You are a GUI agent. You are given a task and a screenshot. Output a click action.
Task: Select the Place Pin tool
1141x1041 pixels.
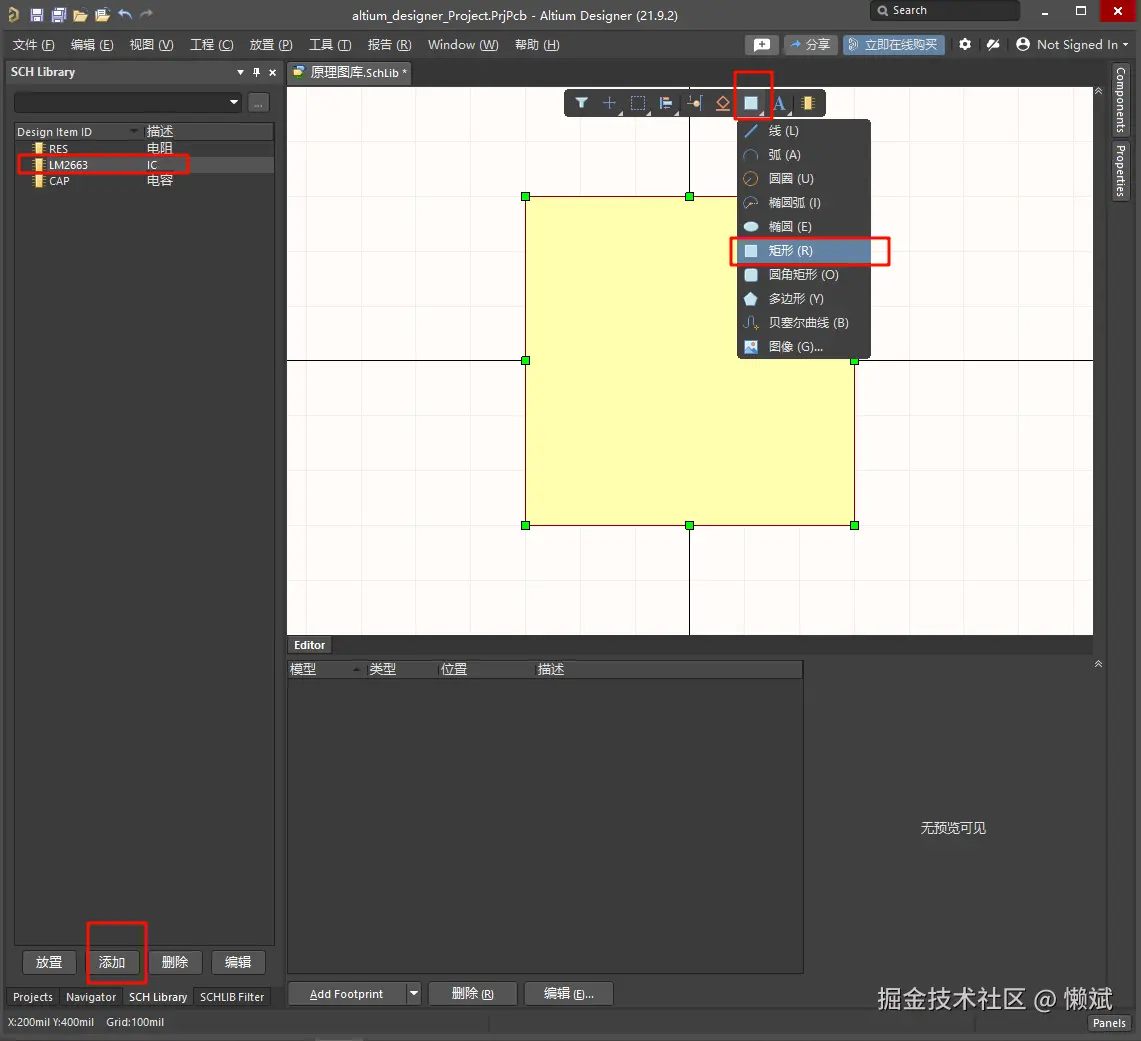click(694, 103)
